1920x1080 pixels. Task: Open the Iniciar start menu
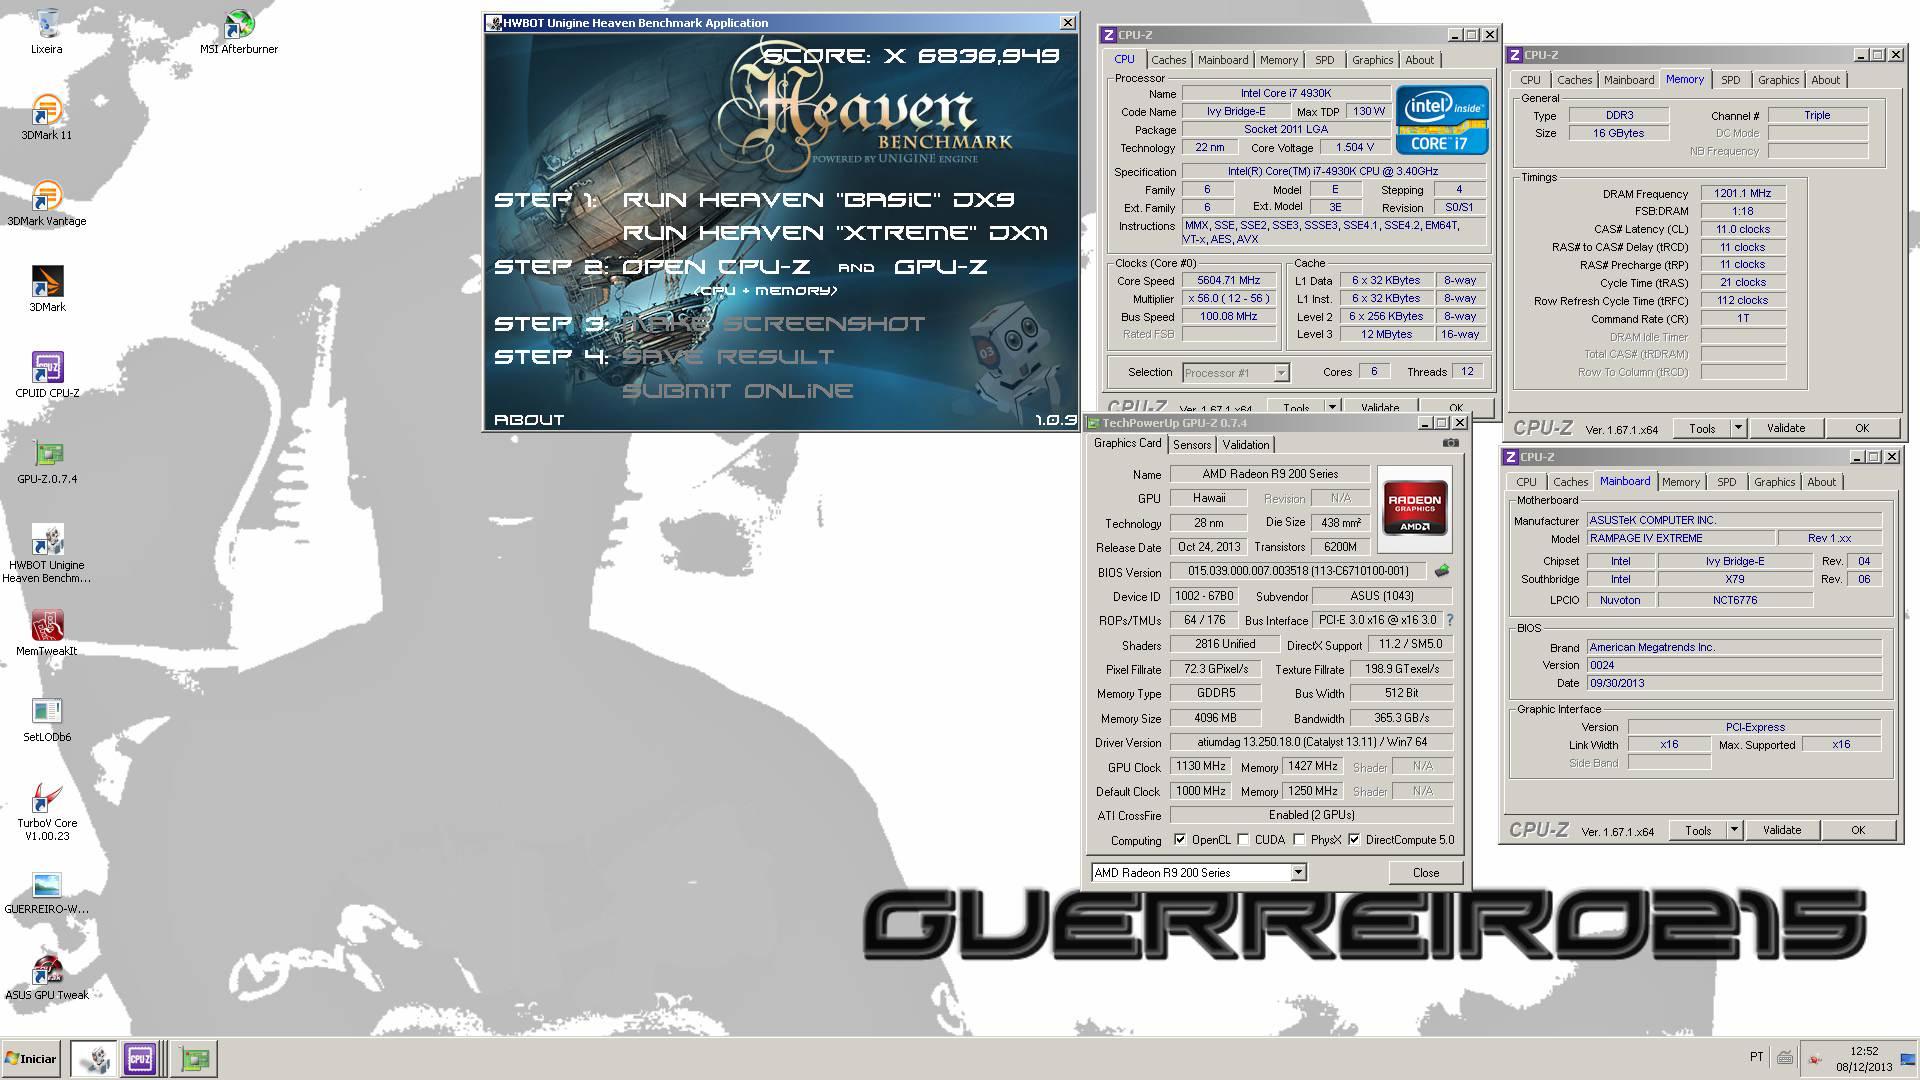coord(31,1059)
